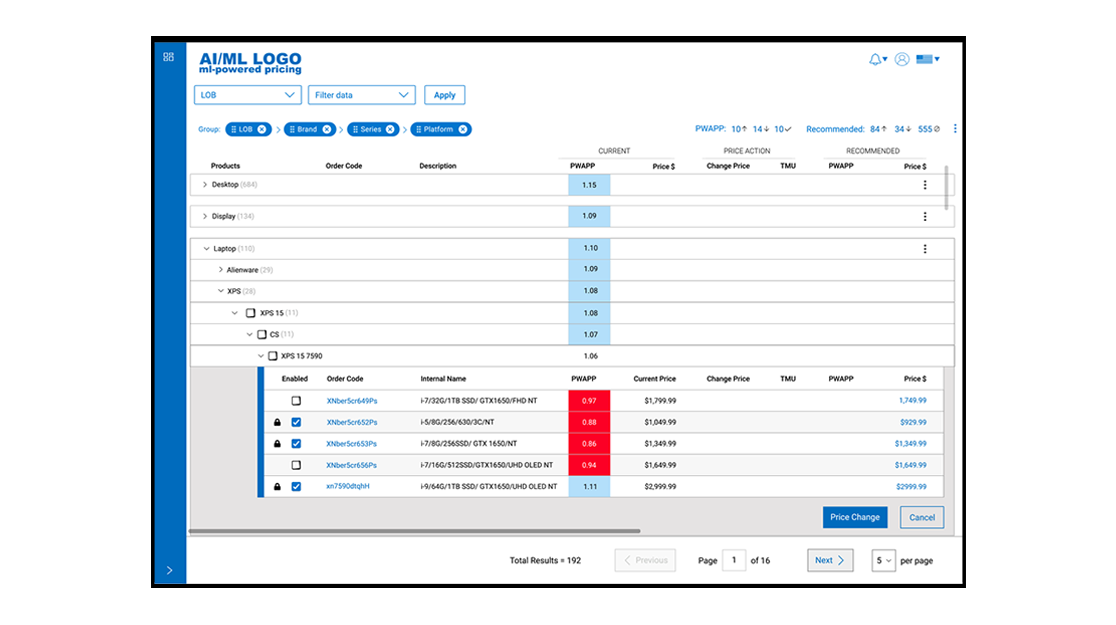The image size is (1116, 625).
Task: Open the LOB dropdown
Action: tap(248, 95)
